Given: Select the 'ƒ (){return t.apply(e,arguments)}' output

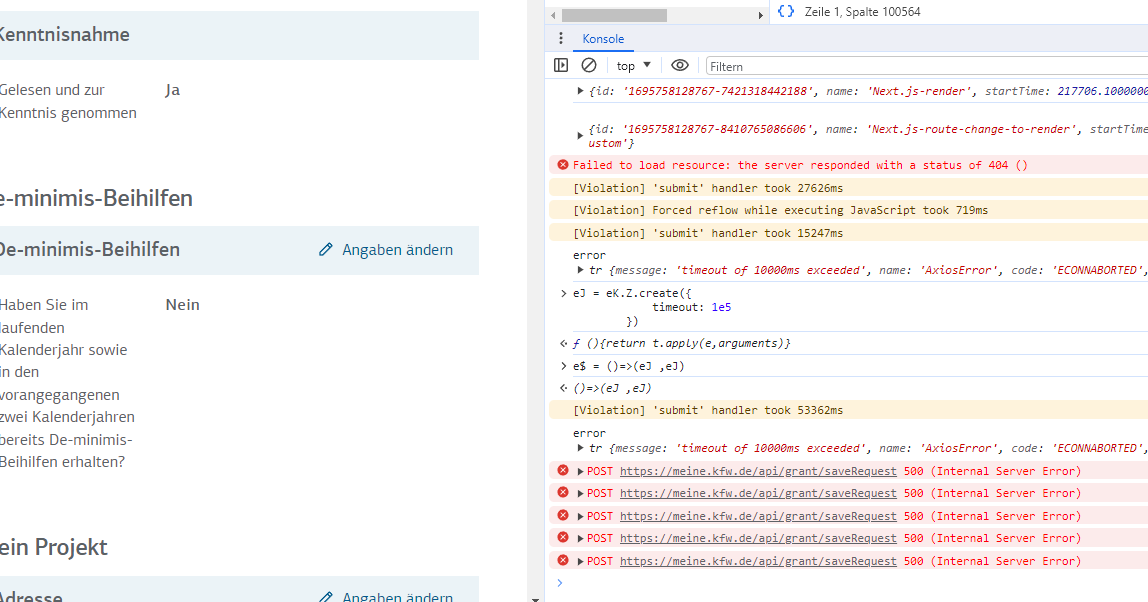Looking at the screenshot, I should 682,343.
